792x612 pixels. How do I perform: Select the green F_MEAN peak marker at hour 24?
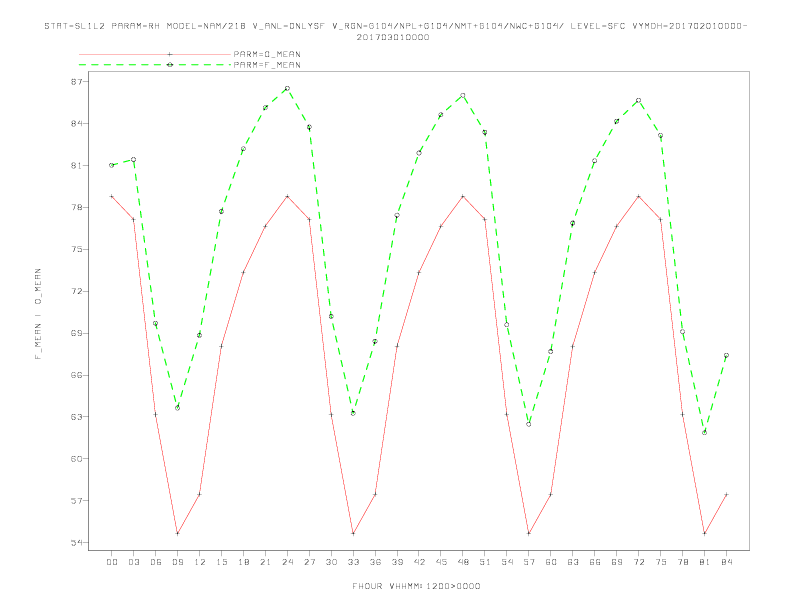coord(287,88)
